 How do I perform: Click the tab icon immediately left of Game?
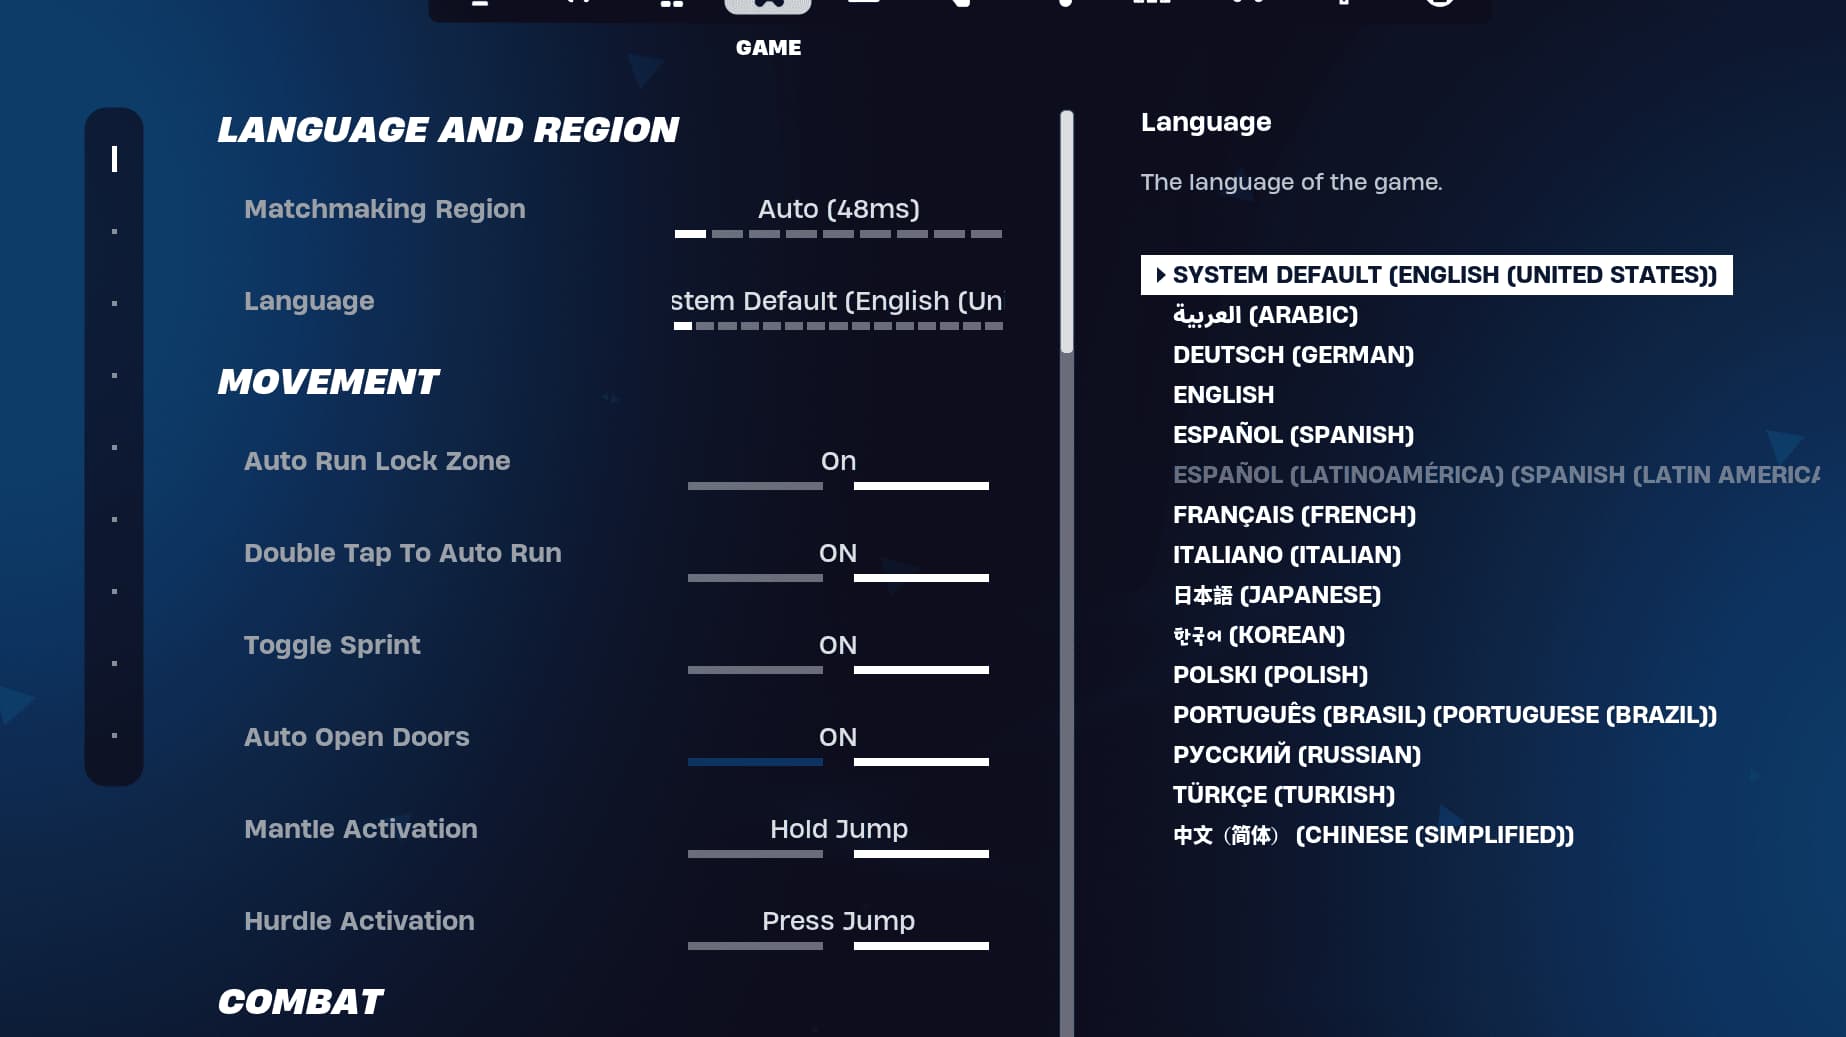672,5
